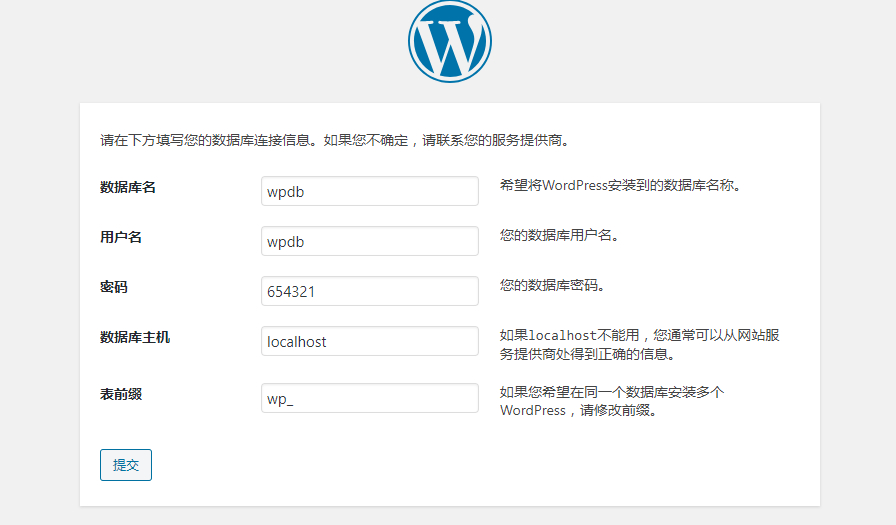The image size is (896, 525).
Task: Click the 请修改前缀 help text
Action: point(611,401)
